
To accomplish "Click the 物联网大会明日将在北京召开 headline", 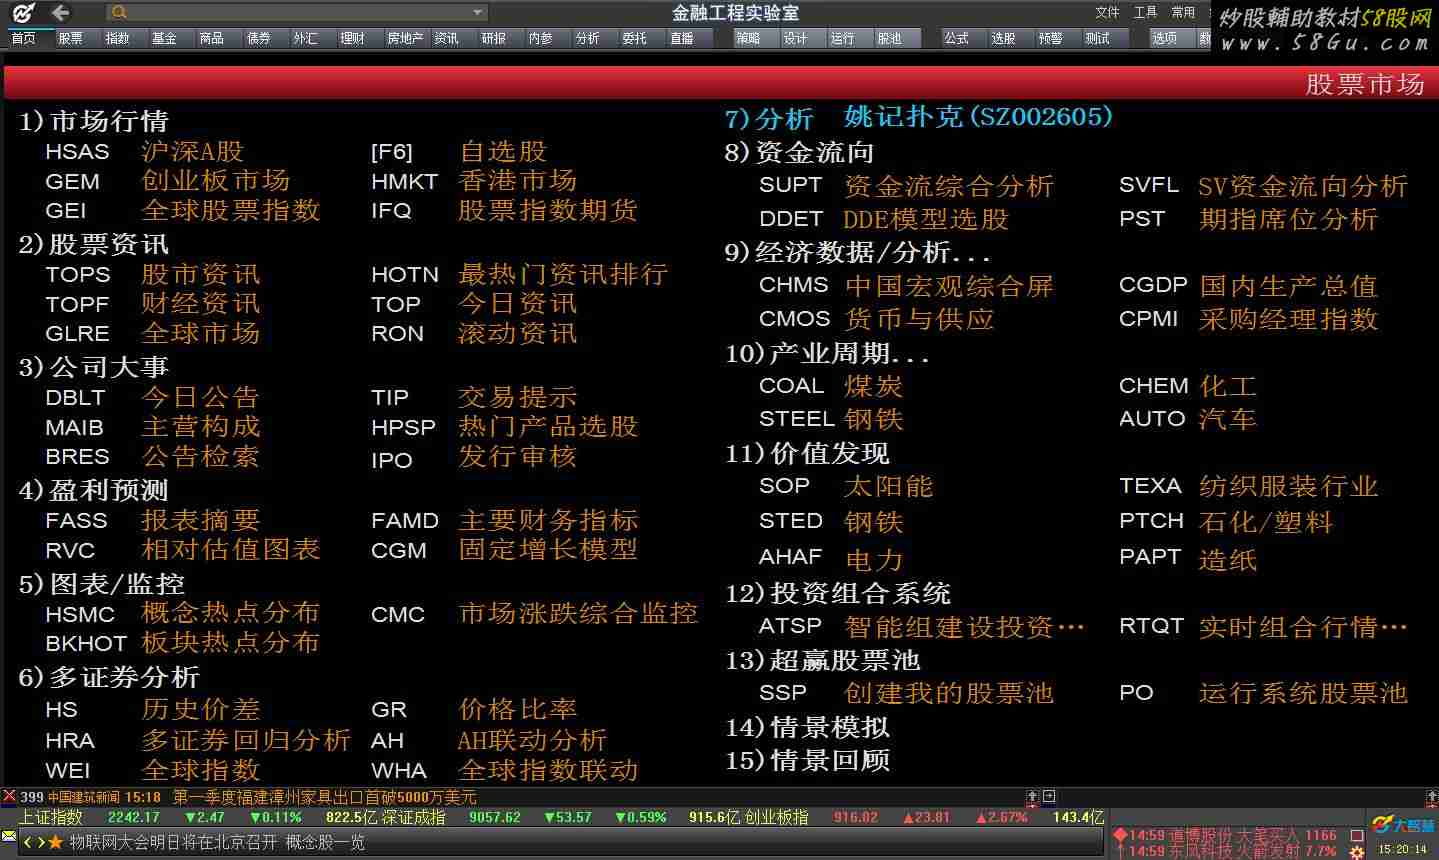I will [x=172, y=842].
